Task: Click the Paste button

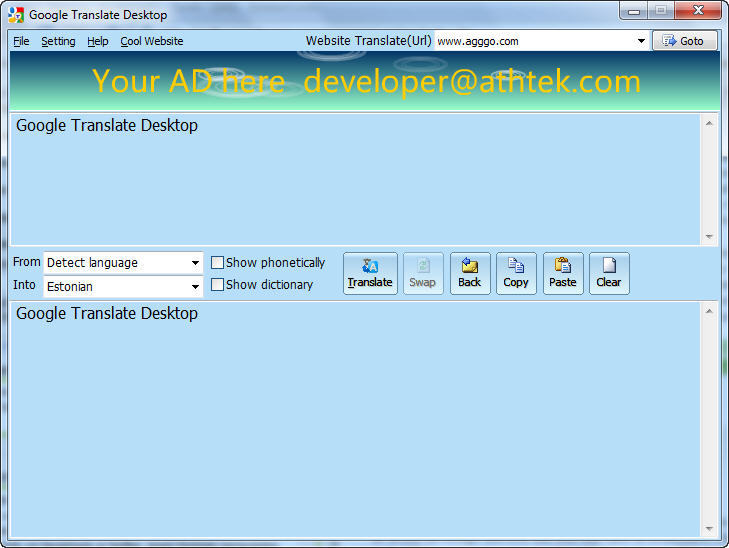Action: click(x=563, y=273)
